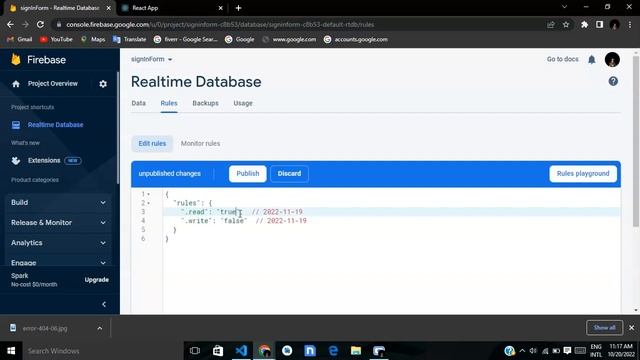Open Project Overview home icon
This screenshot has height=360, width=640.
[16, 84]
